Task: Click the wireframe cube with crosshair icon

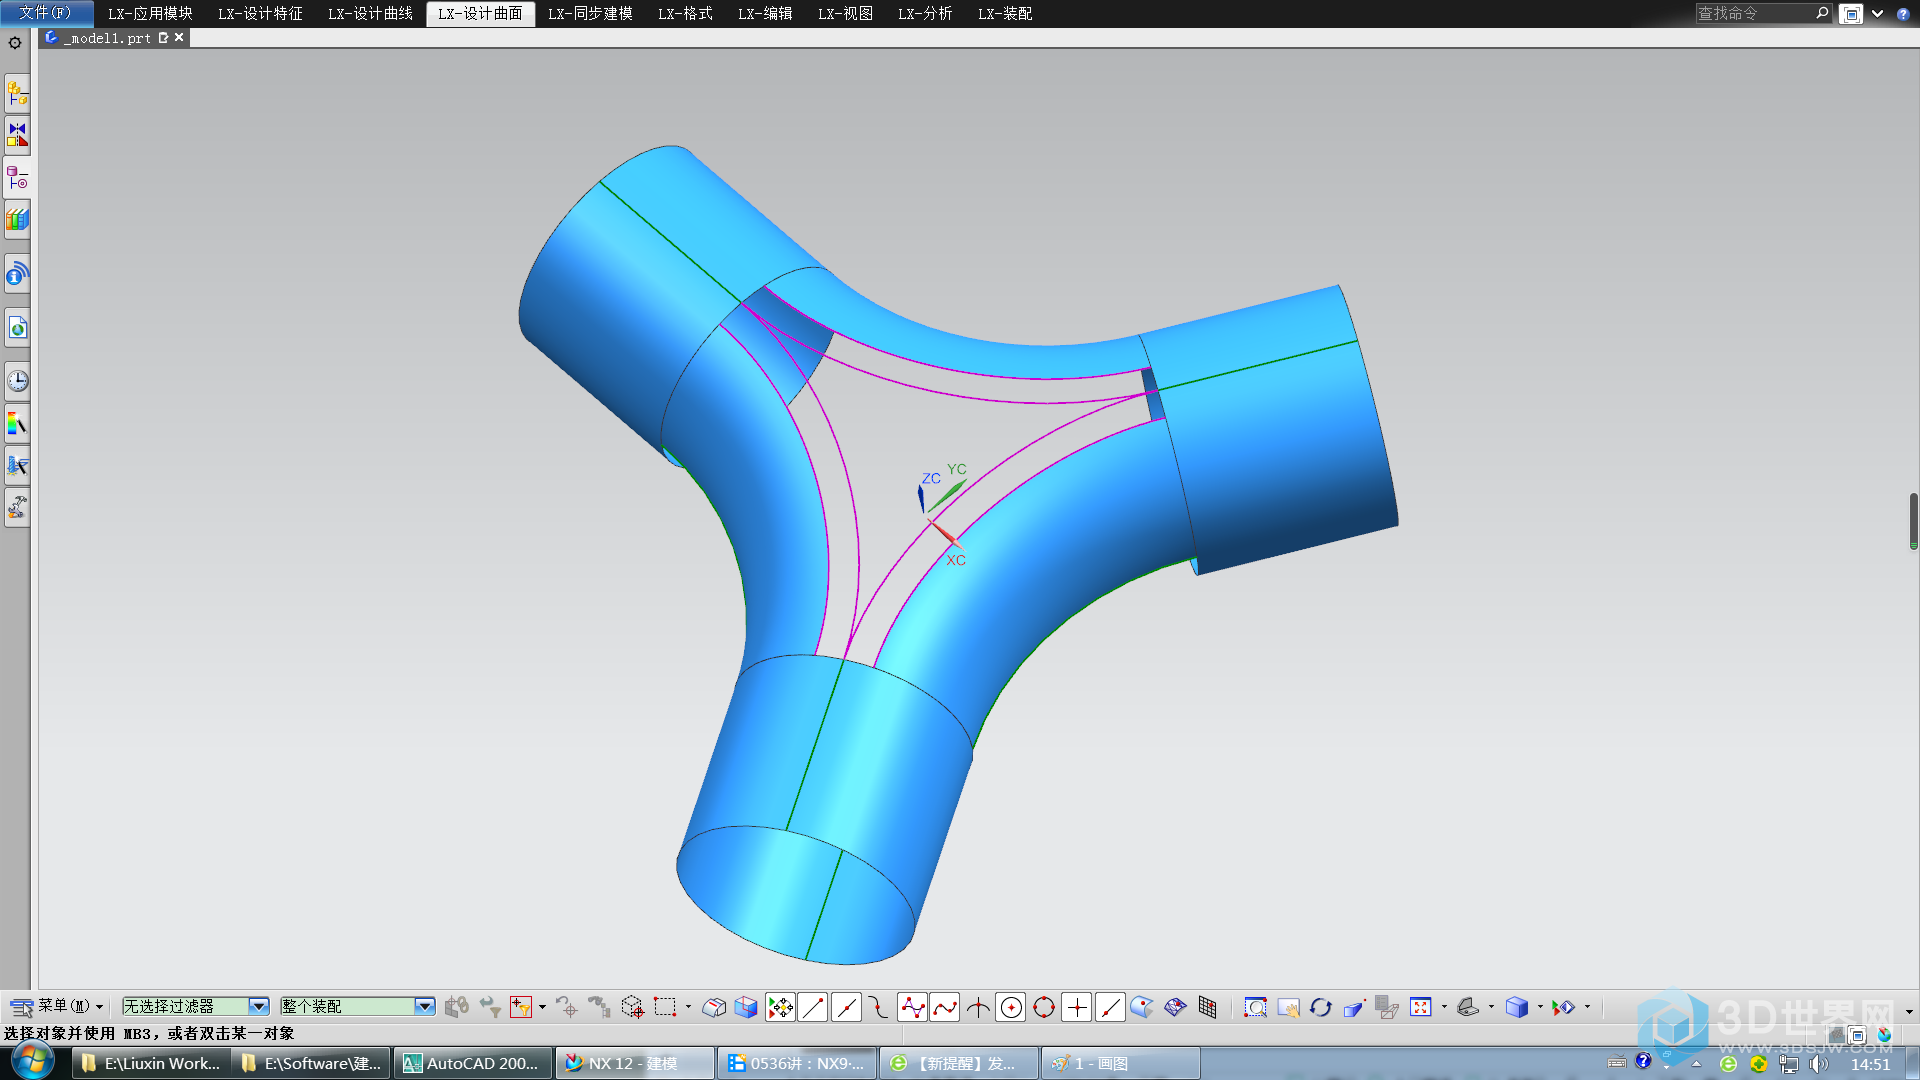Action: click(632, 1007)
